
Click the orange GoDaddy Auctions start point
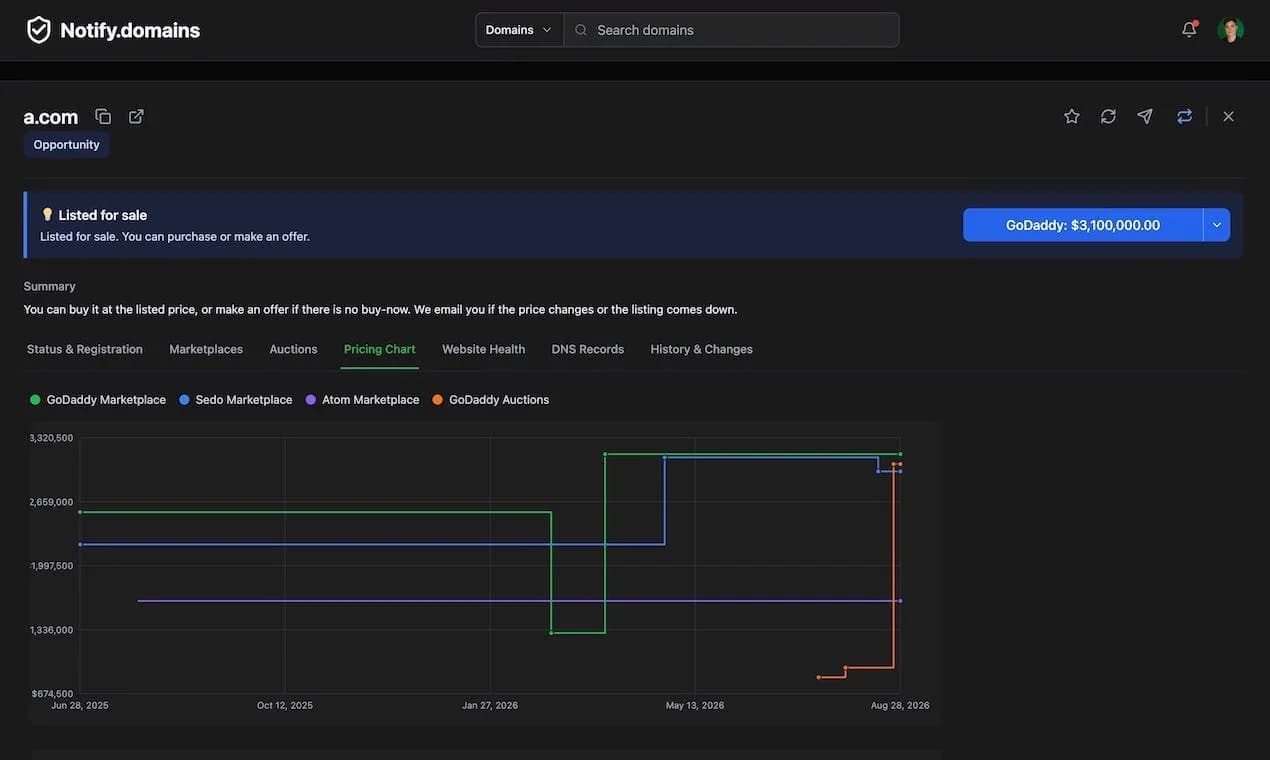pyautogui.click(x=818, y=677)
